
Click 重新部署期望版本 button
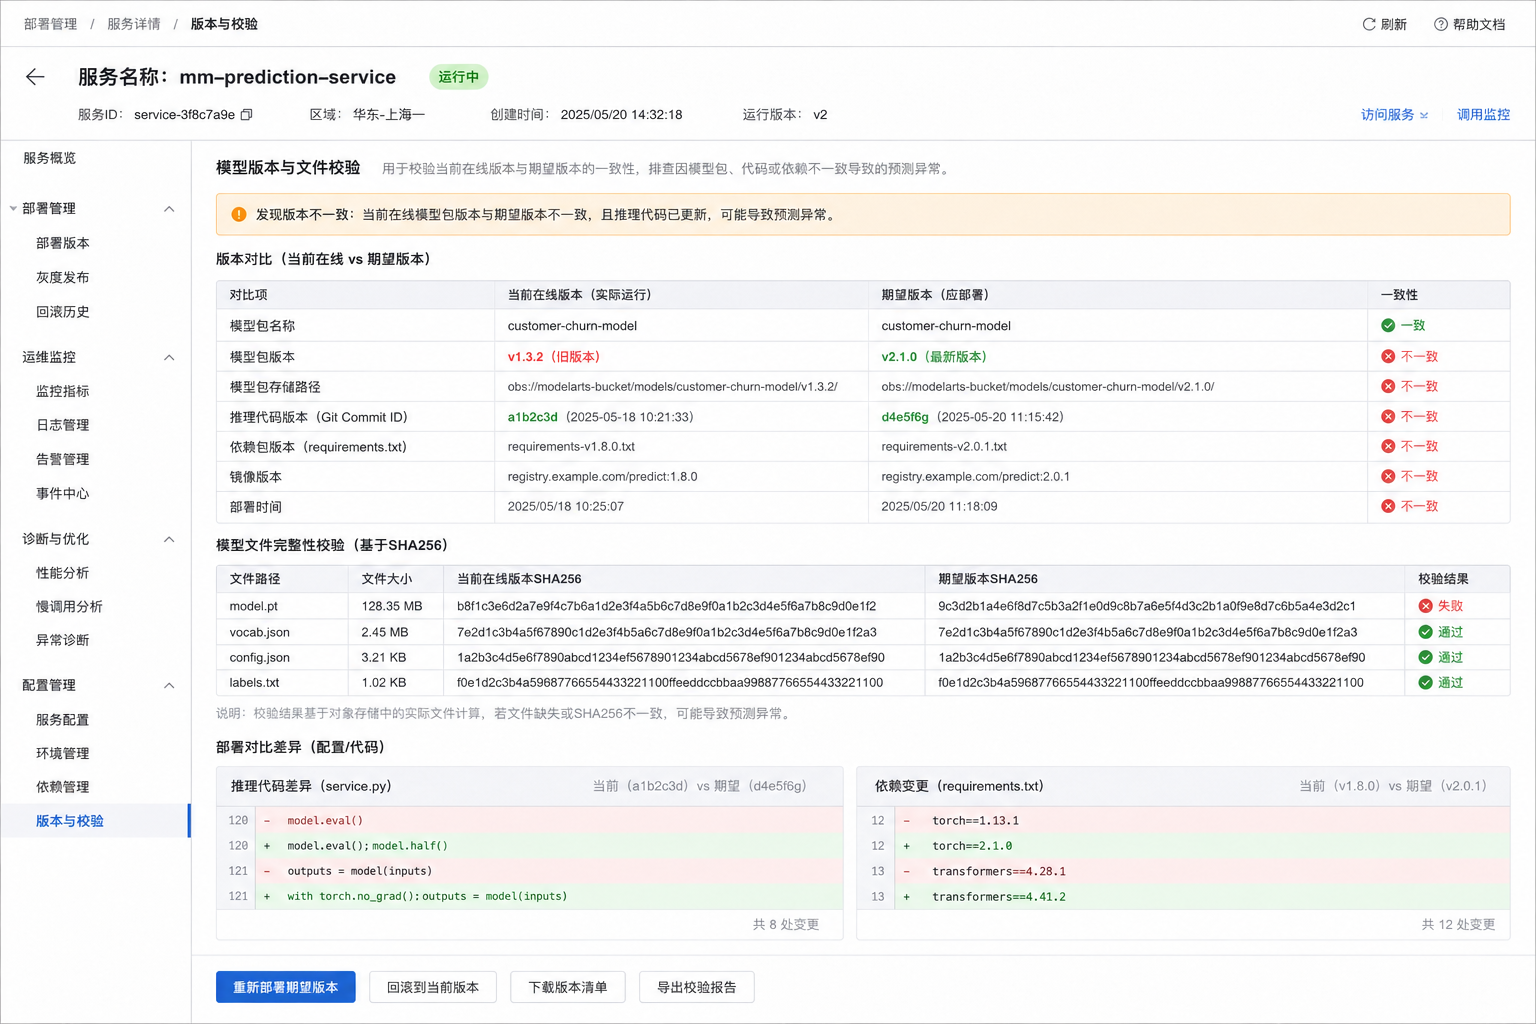[286, 987]
